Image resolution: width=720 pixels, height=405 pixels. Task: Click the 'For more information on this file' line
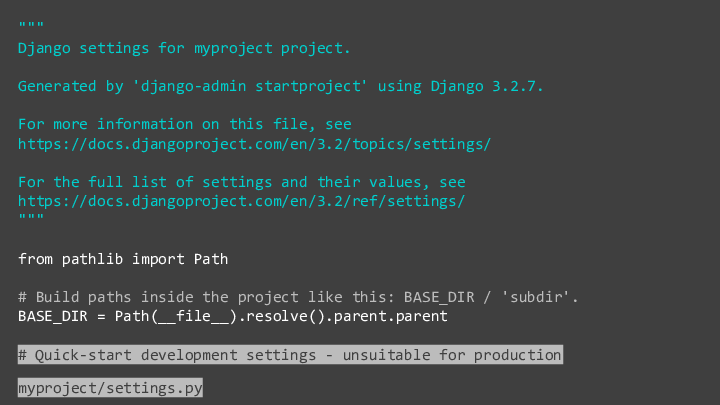click(x=185, y=124)
